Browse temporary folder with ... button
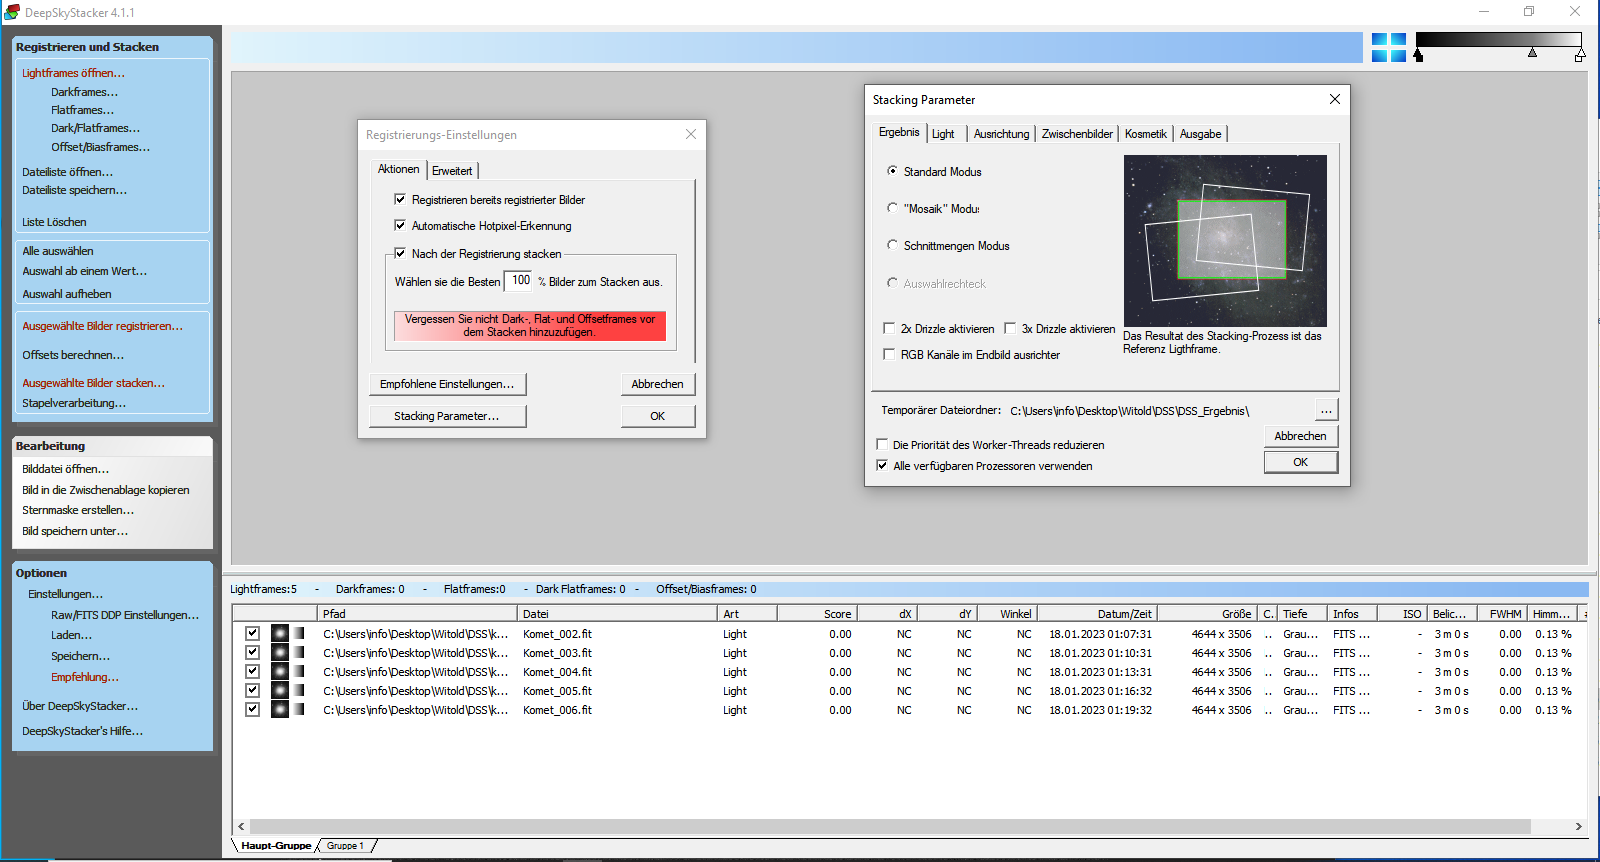The width and height of the screenshot is (1600, 862). (x=1325, y=410)
